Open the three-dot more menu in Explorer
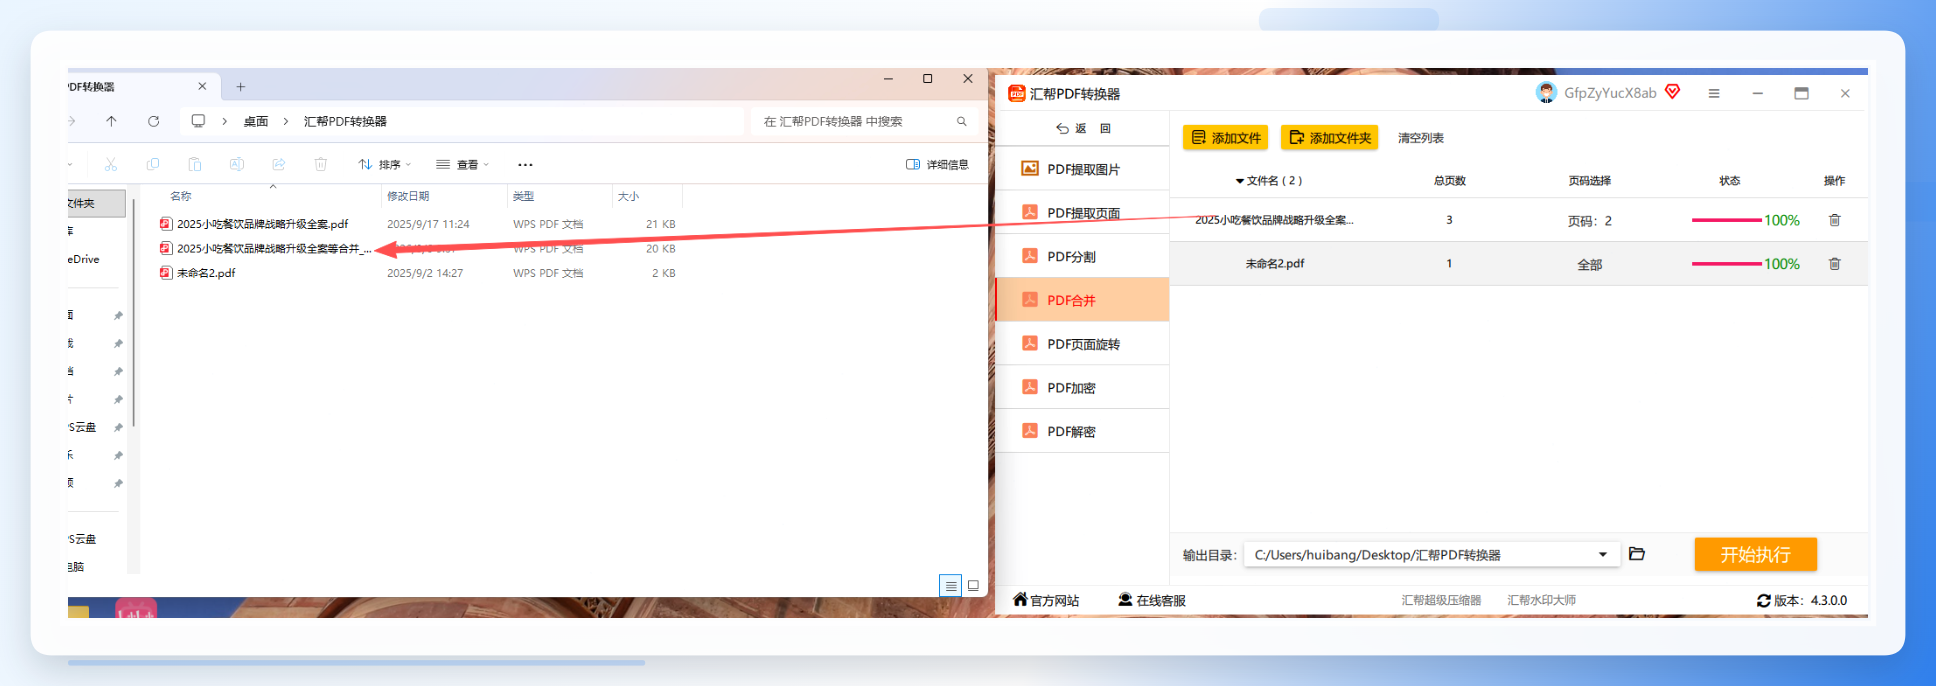Viewport: 1936px width, 686px height. tap(525, 164)
